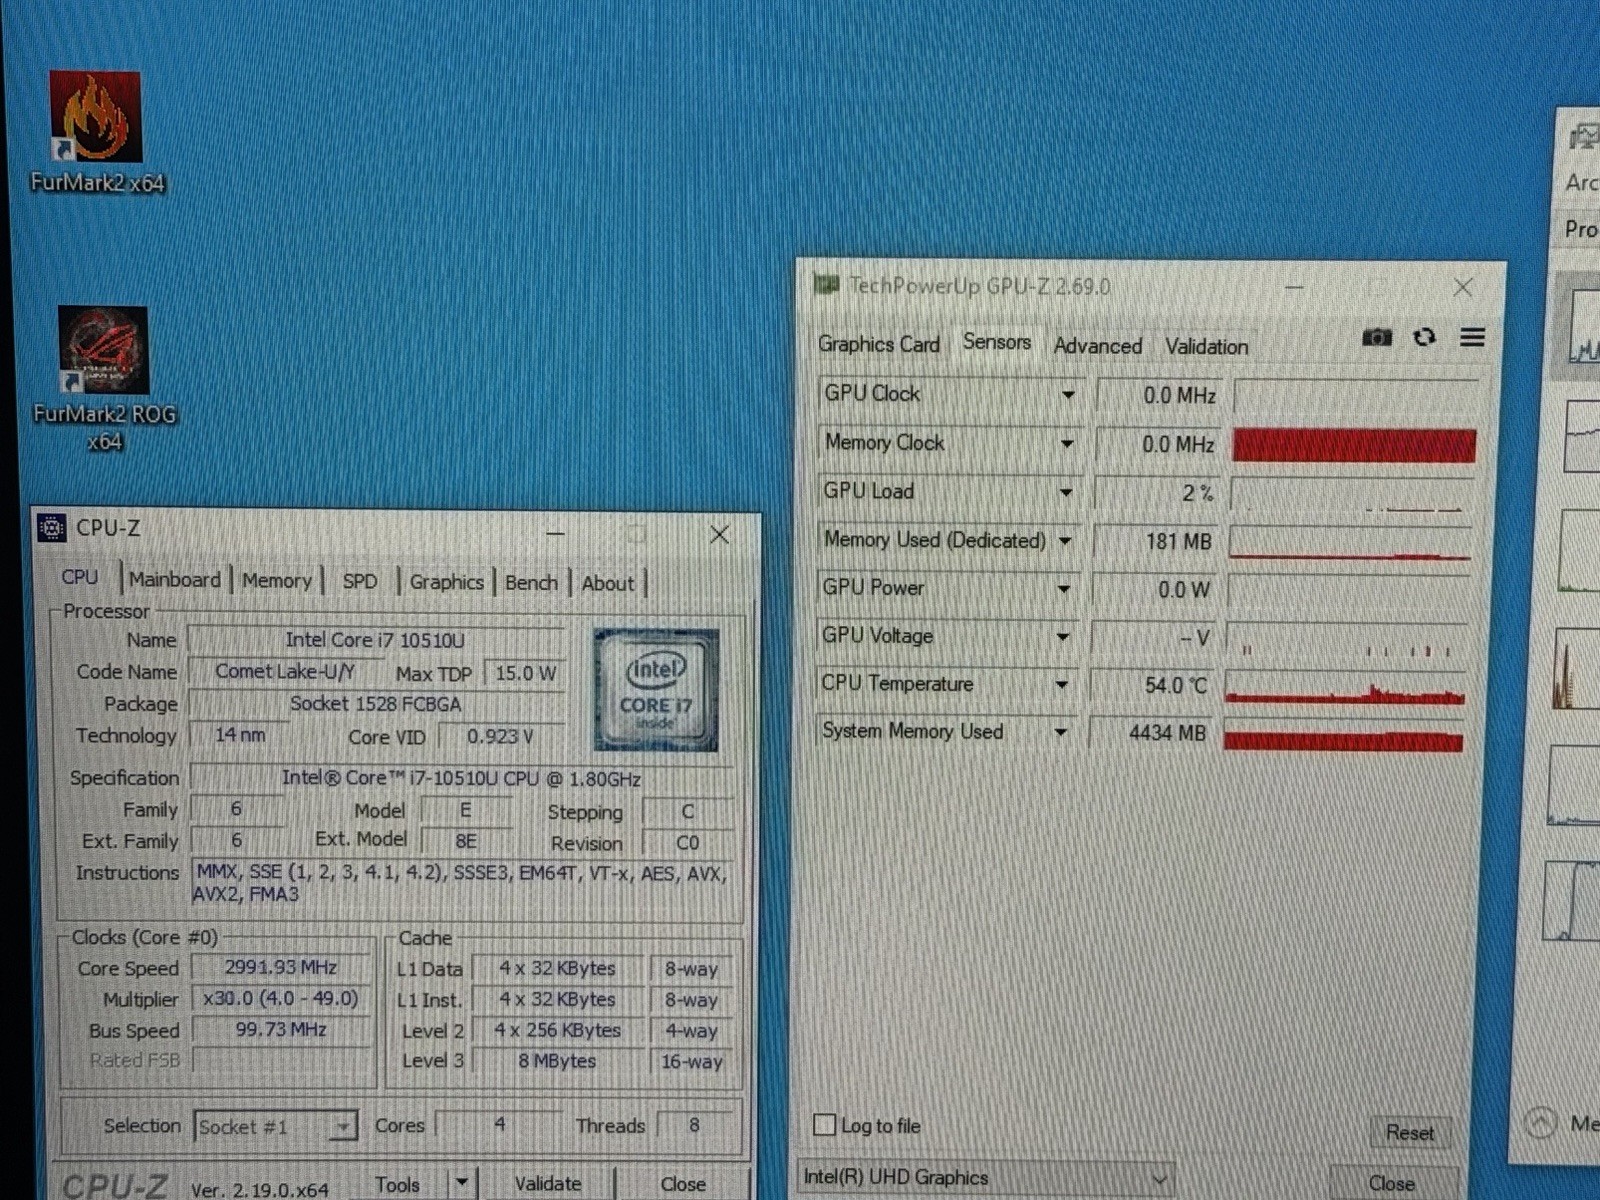Click the Reset button in GPU-Z
Screen dimensions: 1600x1200
(1410, 1132)
